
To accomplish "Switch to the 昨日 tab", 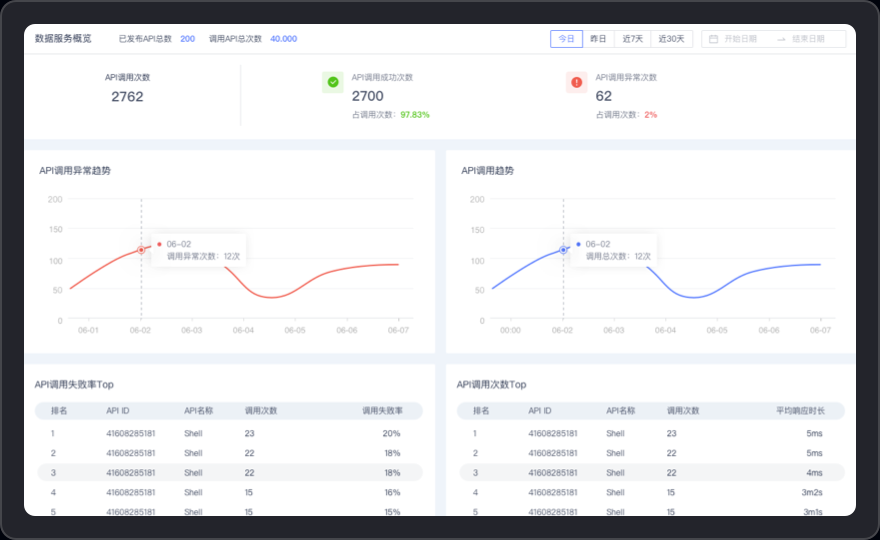I will pyautogui.click(x=598, y=39).
